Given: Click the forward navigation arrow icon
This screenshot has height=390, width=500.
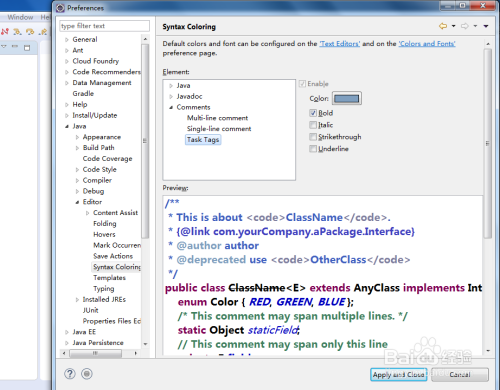Looking at the screenshot, I should 465,26.
